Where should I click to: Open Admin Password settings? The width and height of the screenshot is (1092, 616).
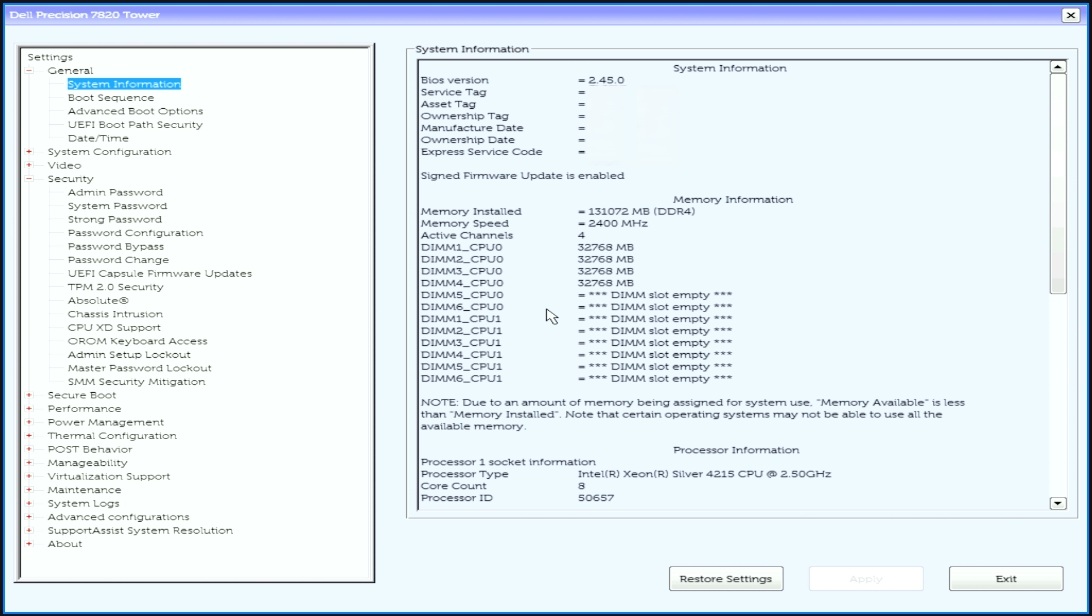(115, 192)
